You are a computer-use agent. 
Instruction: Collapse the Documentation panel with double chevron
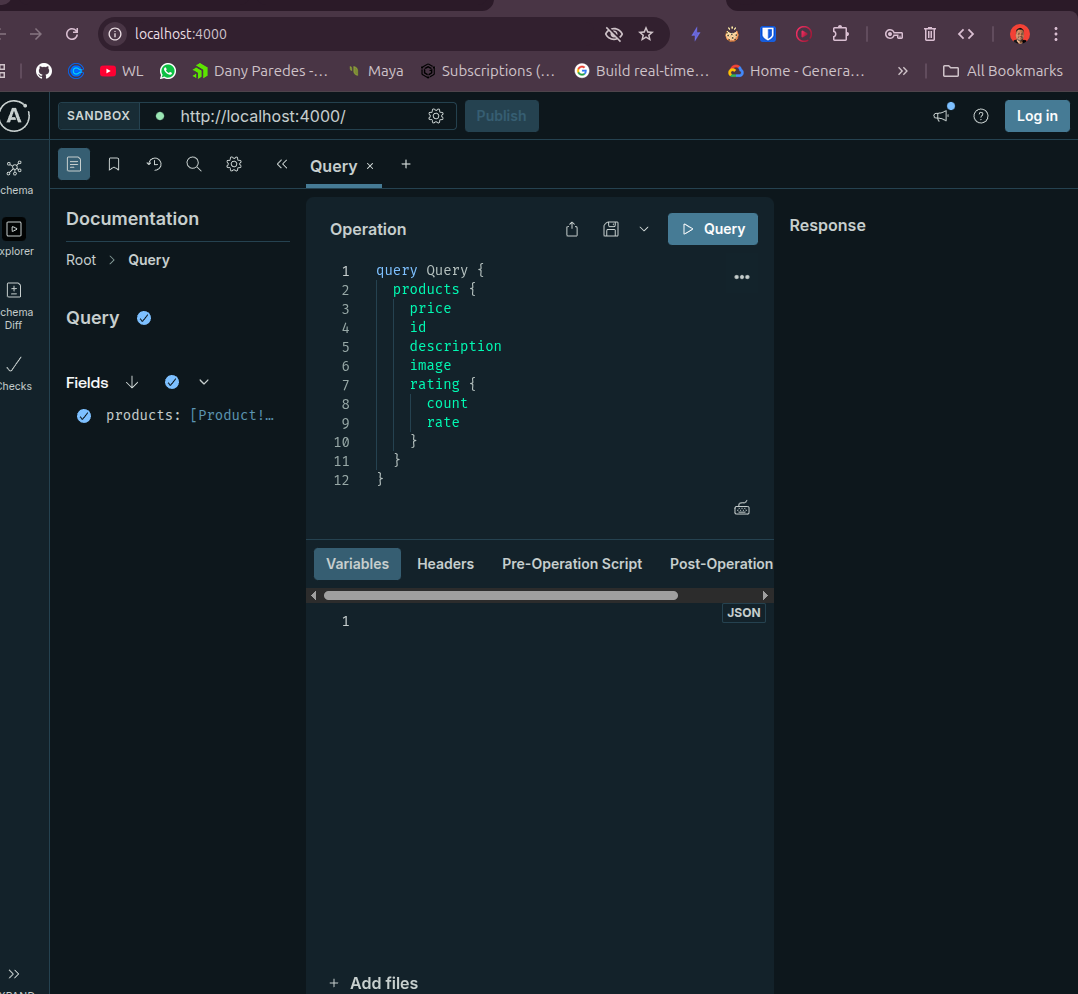pyautogui.click(x=281, y=164)
